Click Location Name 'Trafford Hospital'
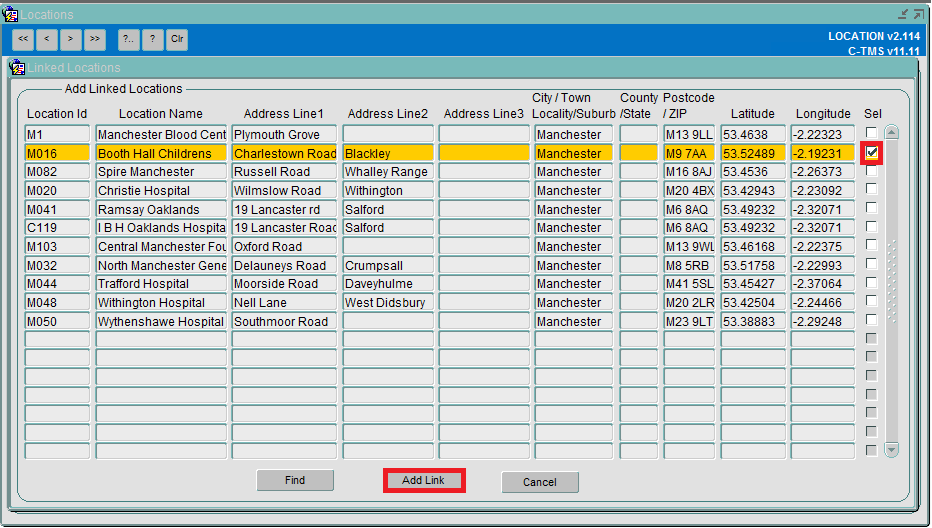 [161, 284]
